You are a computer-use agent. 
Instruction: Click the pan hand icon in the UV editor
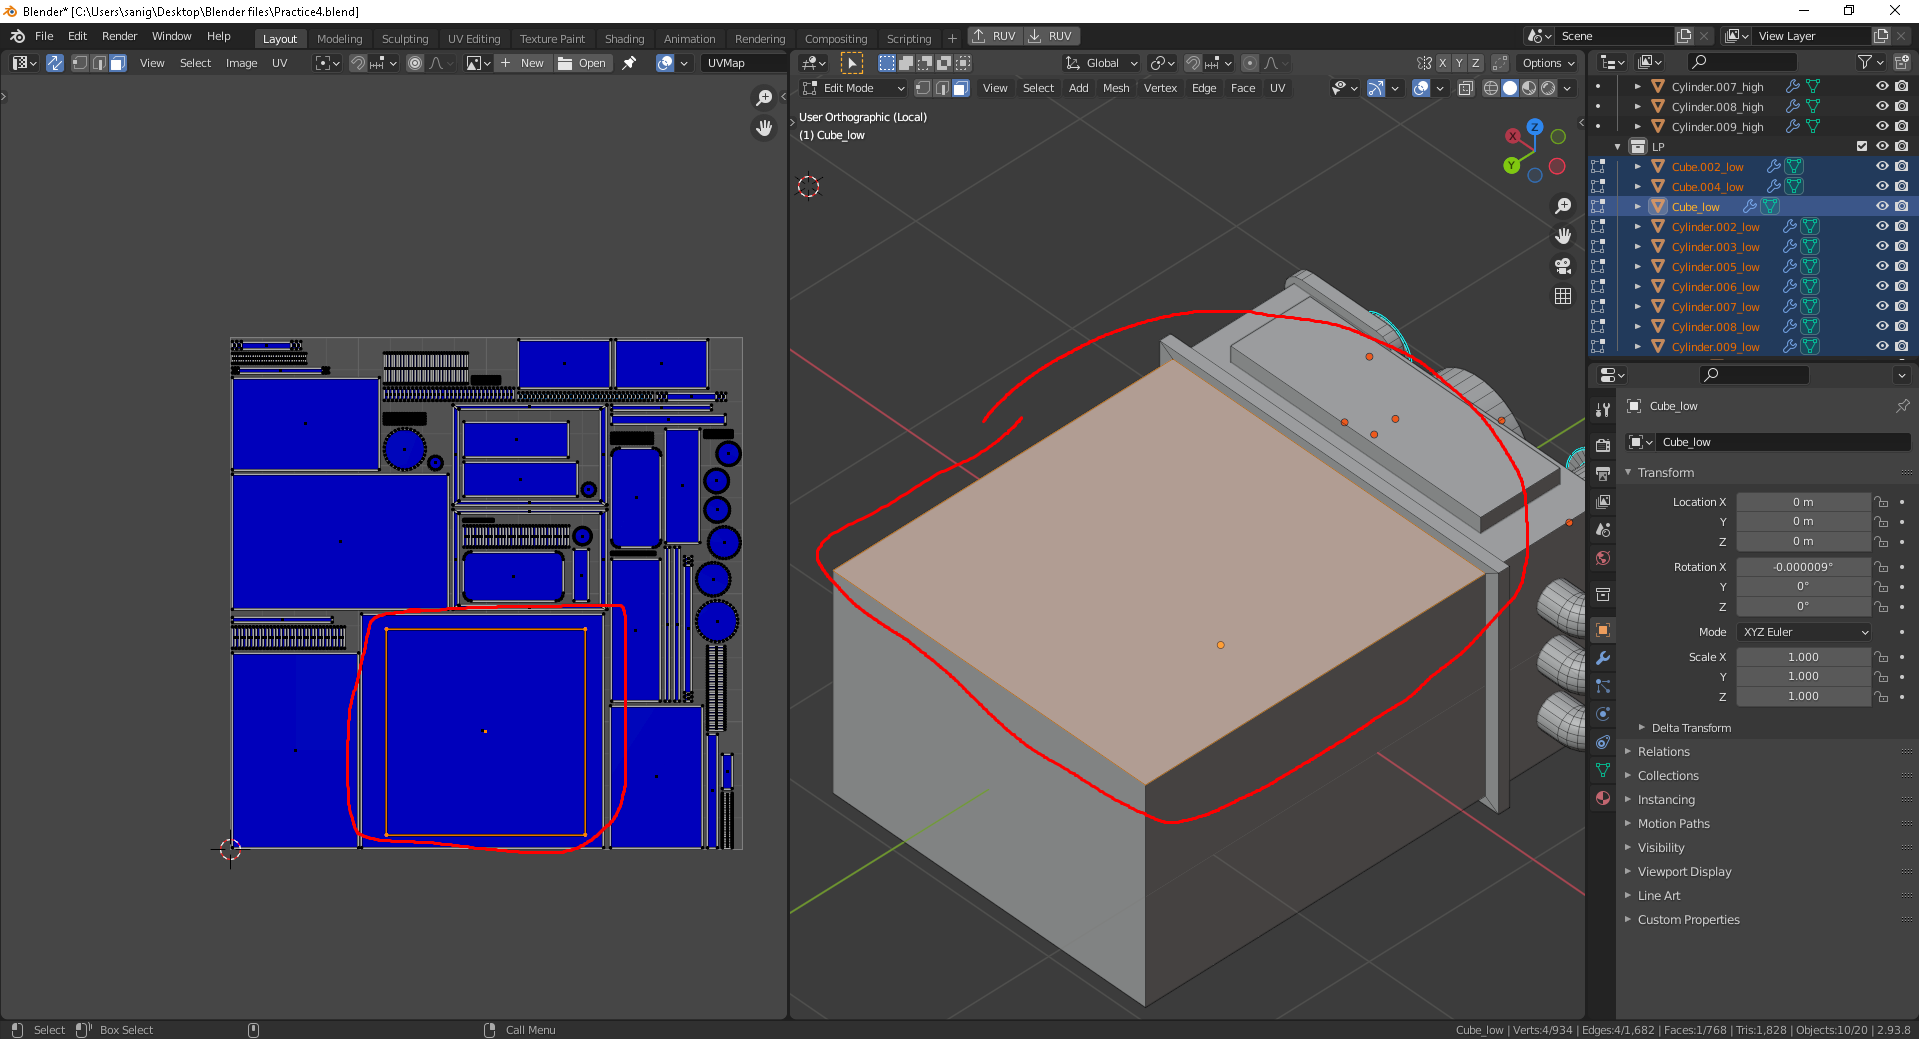(x=764, y=128)
